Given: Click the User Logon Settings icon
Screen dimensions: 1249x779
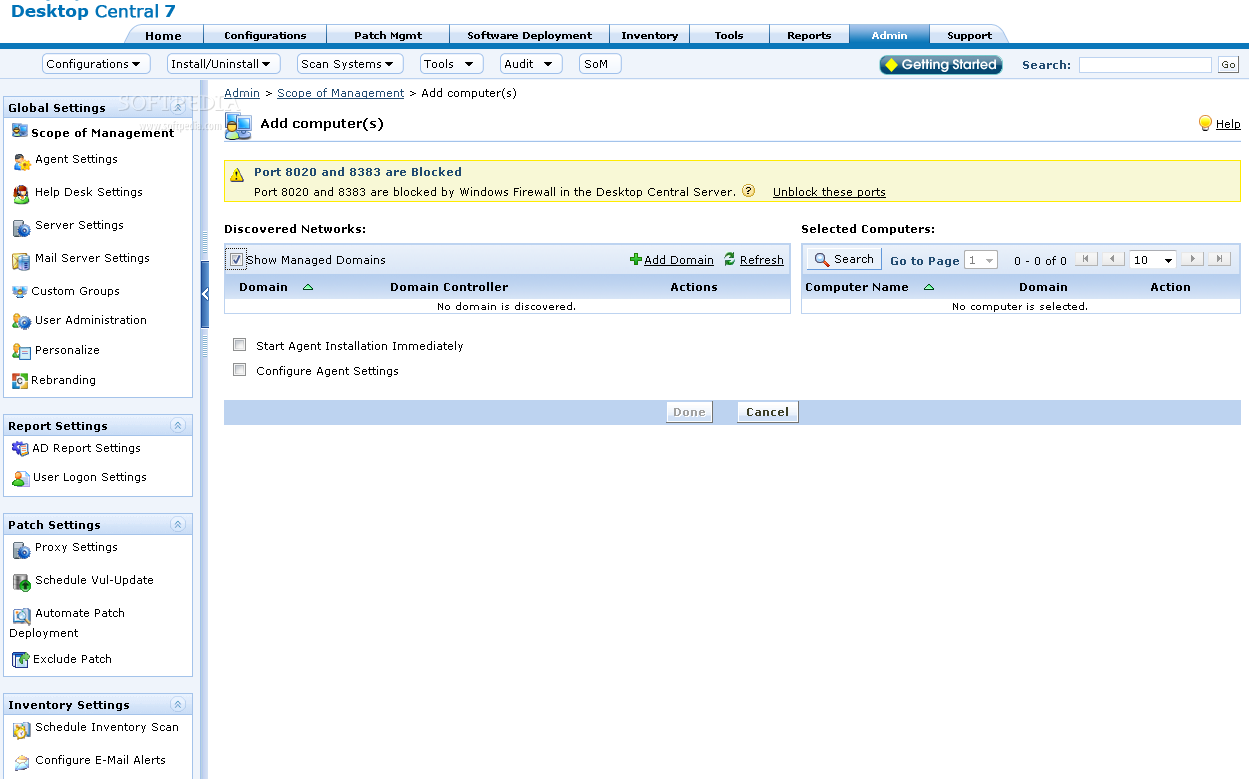Looking at the screenshot, I should tap(21, 479).
